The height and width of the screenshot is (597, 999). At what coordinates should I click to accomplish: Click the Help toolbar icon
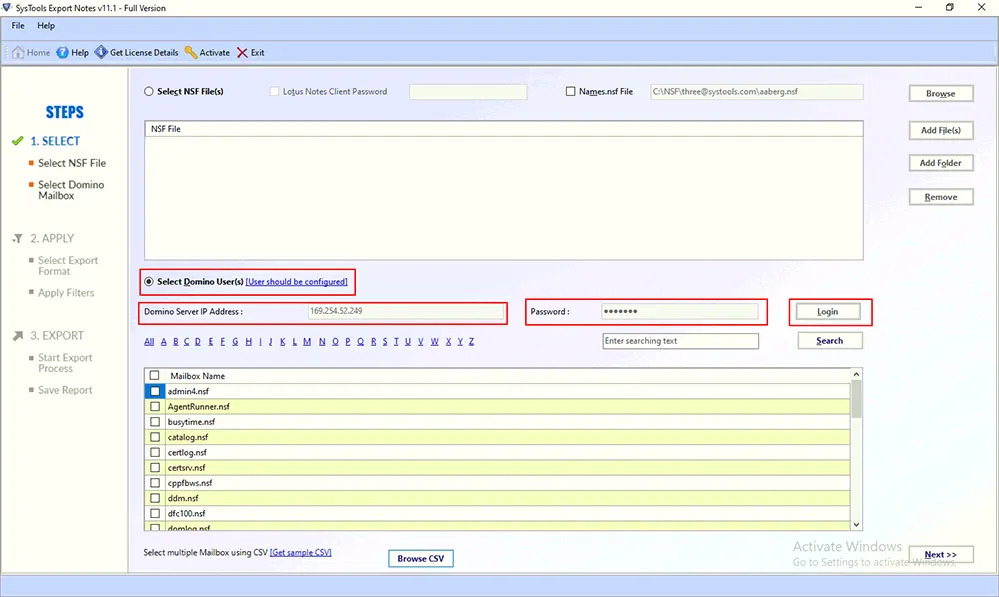[62, 52]
